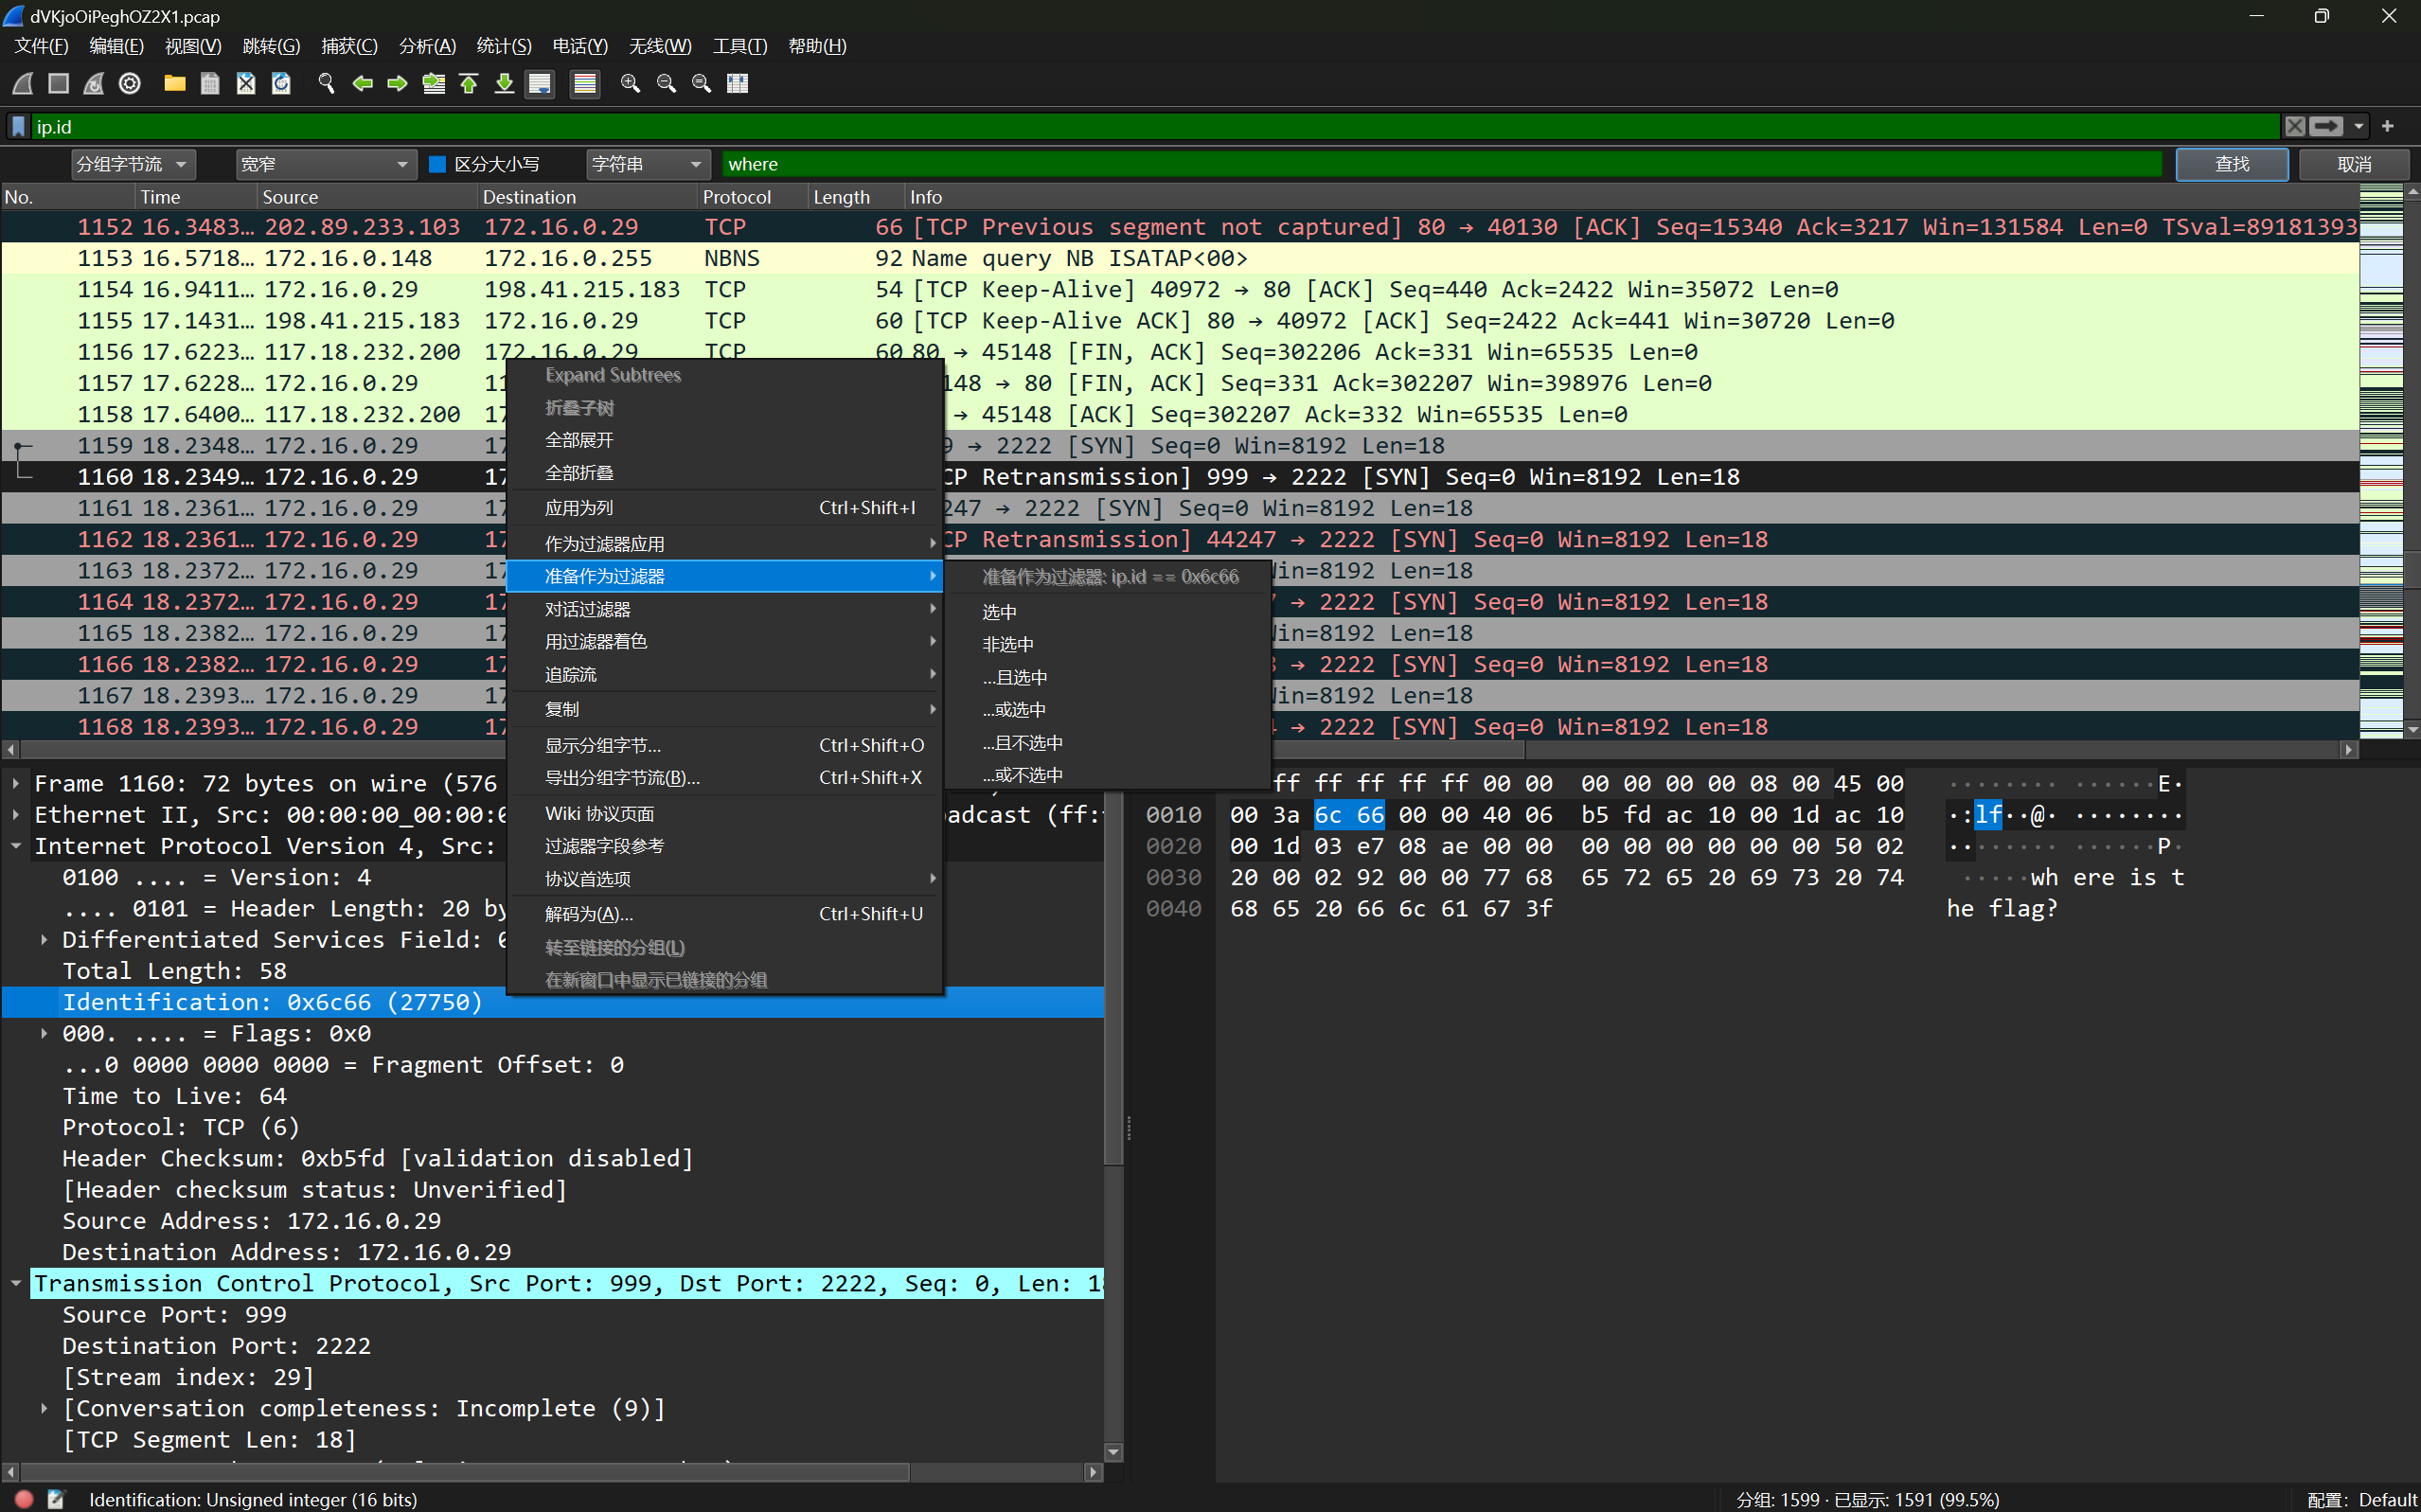
Task: Click the 取消 cancel button
Action: [2354, 164]
